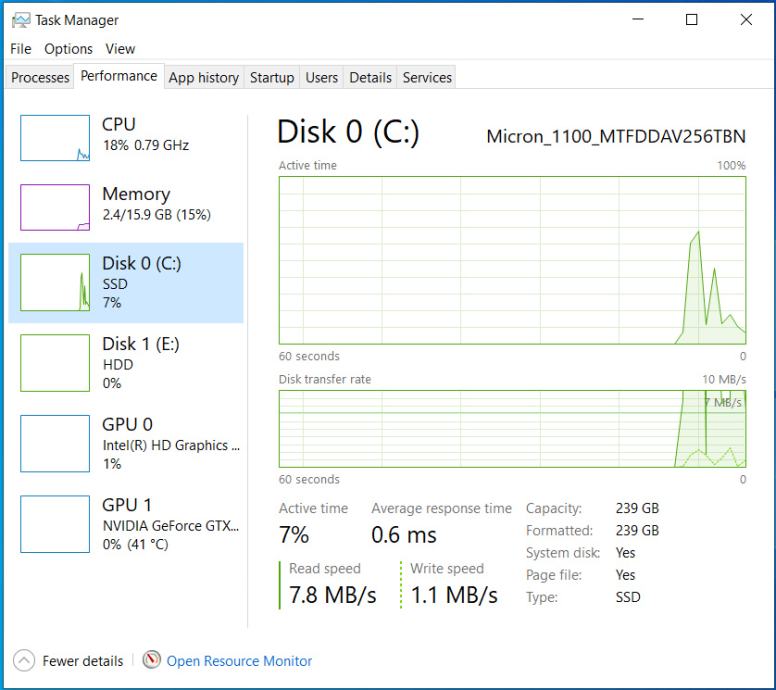Open the Users tab
The width and height of the screenshot is (776, 690).
(322, 78)
